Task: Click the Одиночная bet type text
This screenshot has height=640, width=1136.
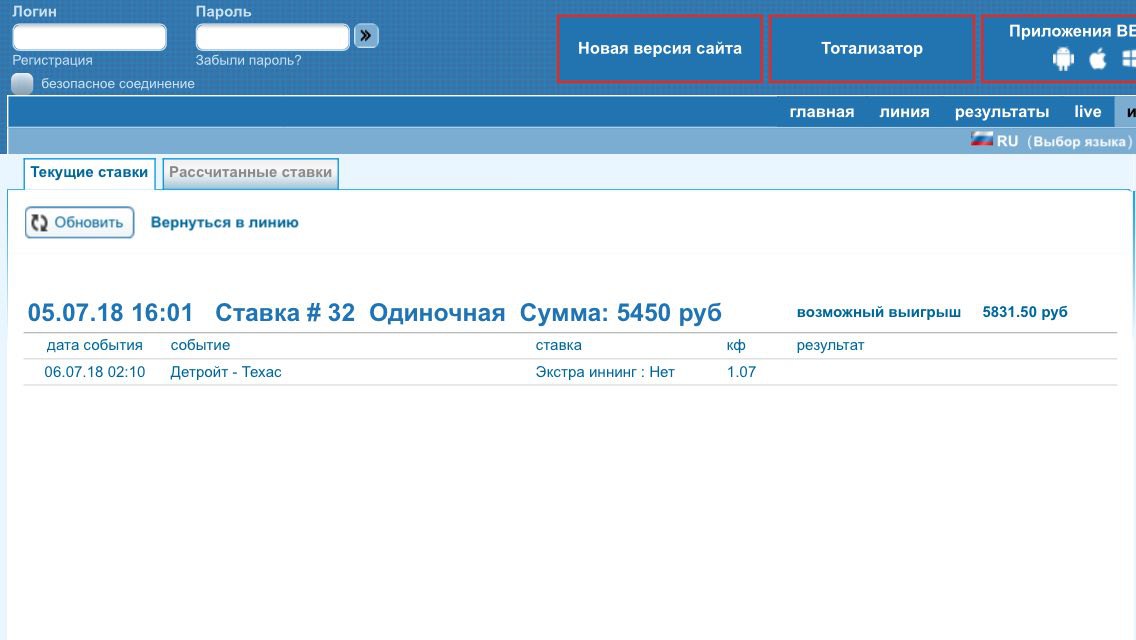Action: point(437,312)
